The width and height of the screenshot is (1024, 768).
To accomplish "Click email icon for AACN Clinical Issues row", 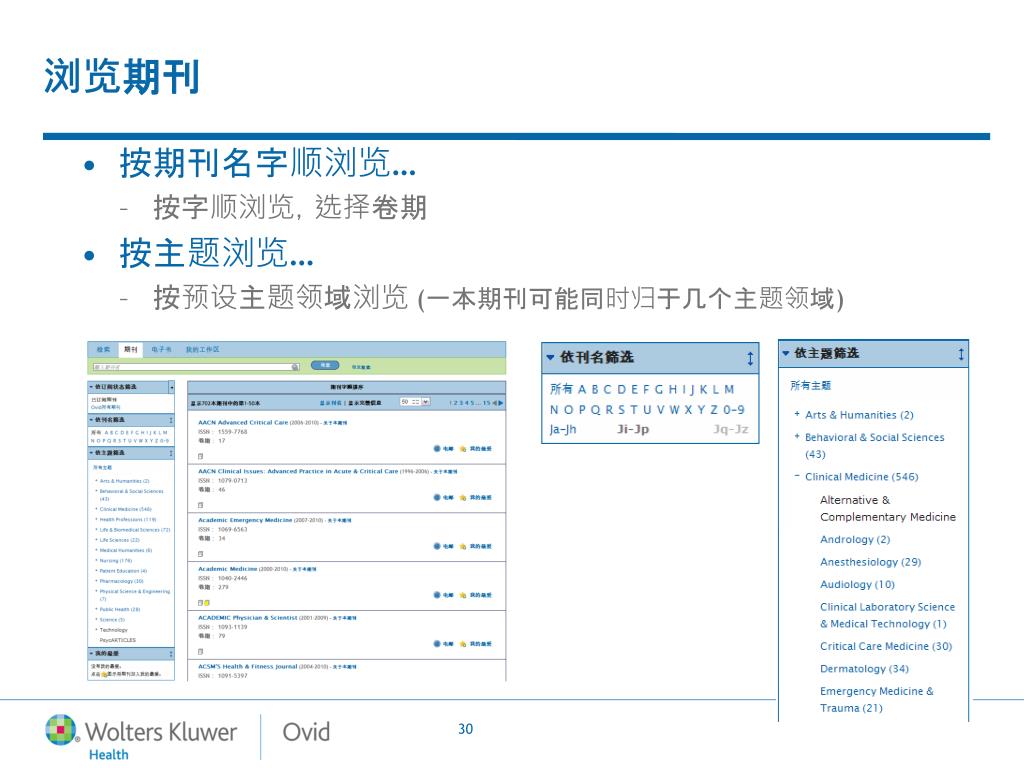I will click(437, 498).
